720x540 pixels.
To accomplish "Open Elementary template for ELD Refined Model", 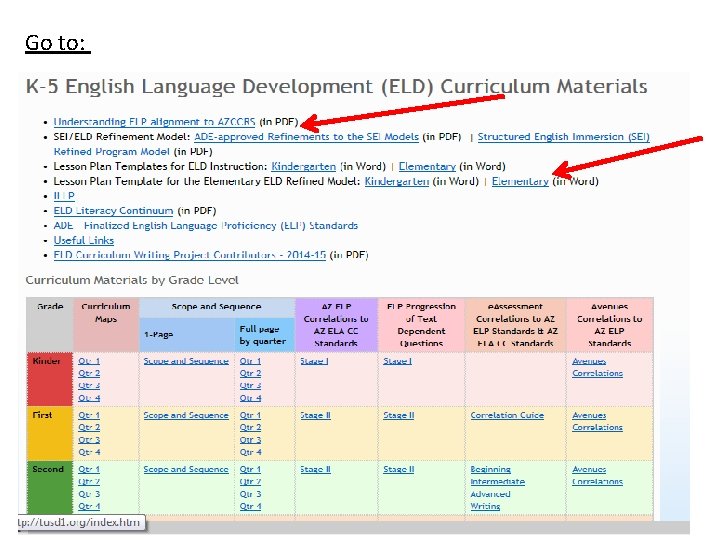I will click(520, 181).
